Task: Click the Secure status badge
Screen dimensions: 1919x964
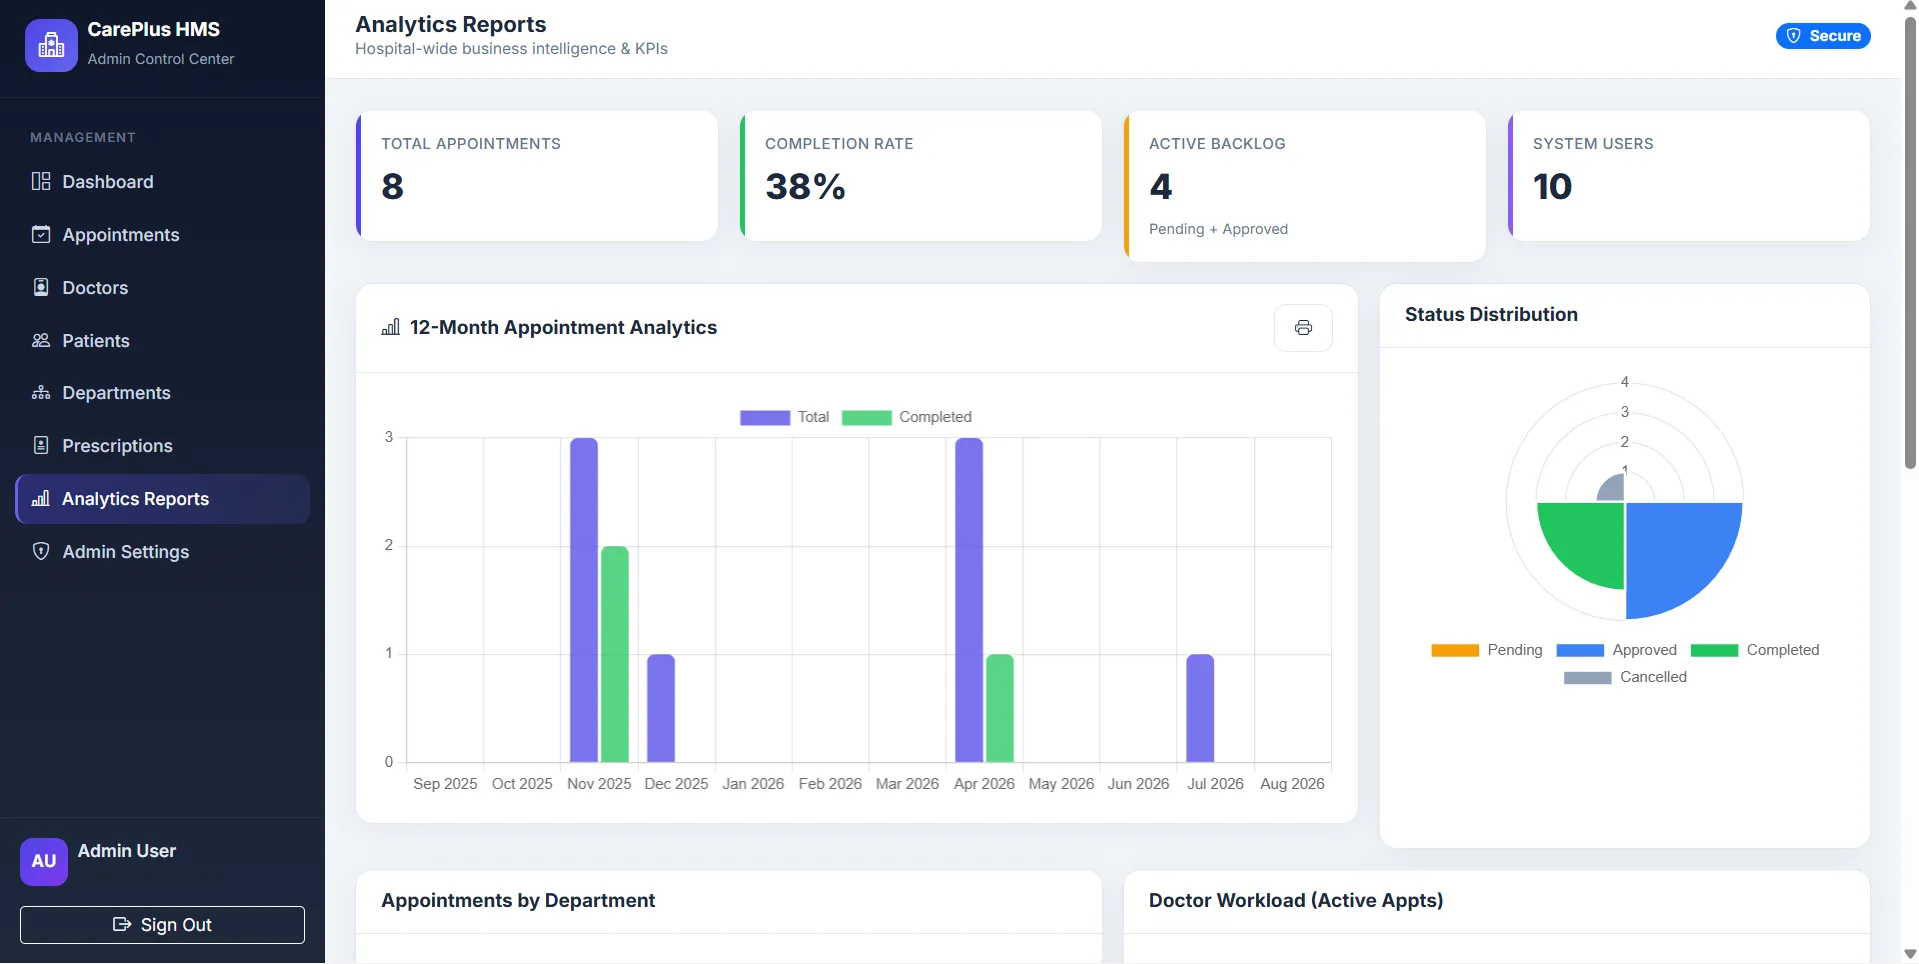Action: pyautogui.click(x=1823, y=36)
